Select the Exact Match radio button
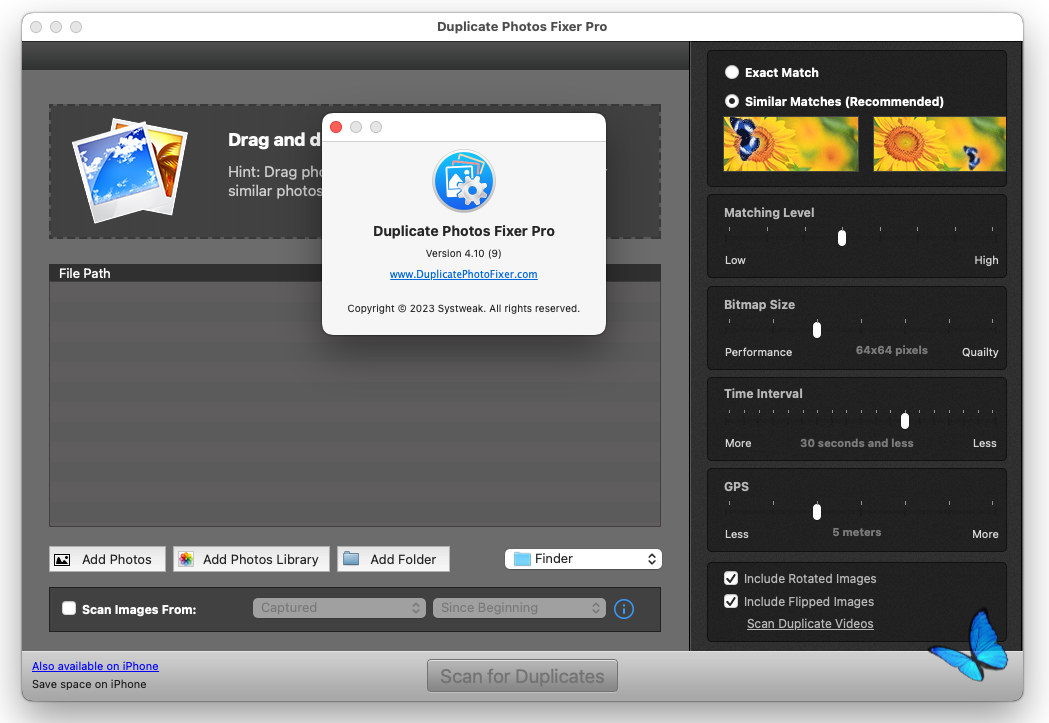The width and height of the screenshot is (1049, 723). point(732,72)
